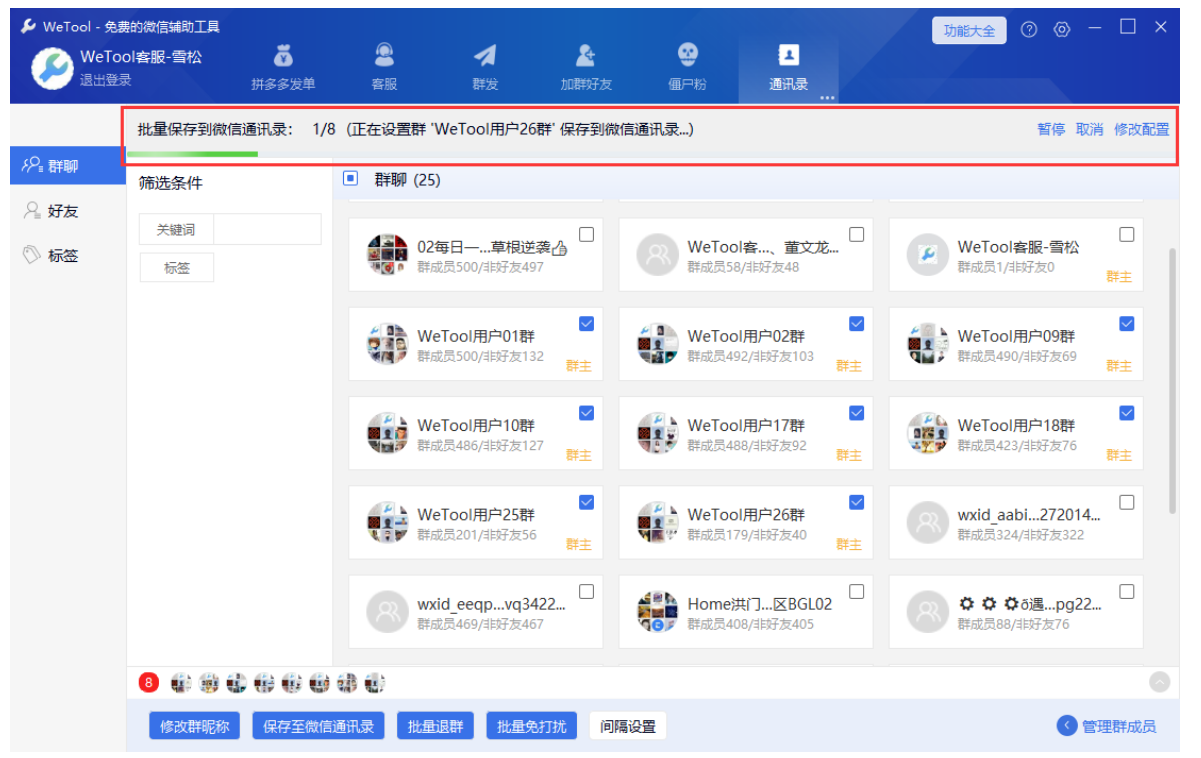Open the 通讯录 contacts icon
This screenshot has height=758, width=1201.
pyautogui.click(x=788, y=55)
